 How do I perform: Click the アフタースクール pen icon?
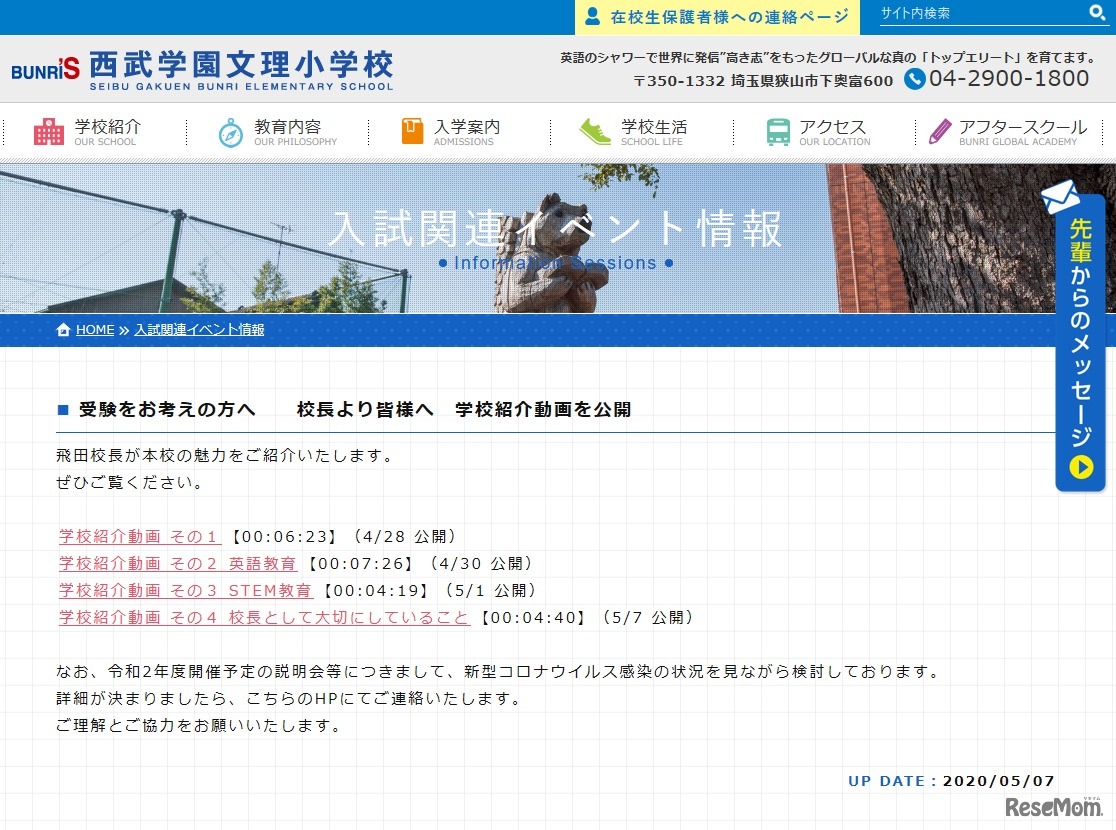[938, 131]
